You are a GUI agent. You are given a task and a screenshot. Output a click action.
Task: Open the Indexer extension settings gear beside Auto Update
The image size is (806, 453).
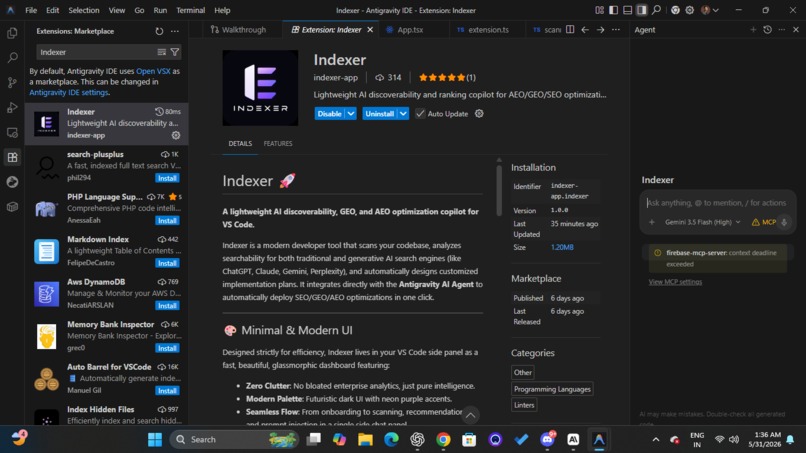(479, 114)
